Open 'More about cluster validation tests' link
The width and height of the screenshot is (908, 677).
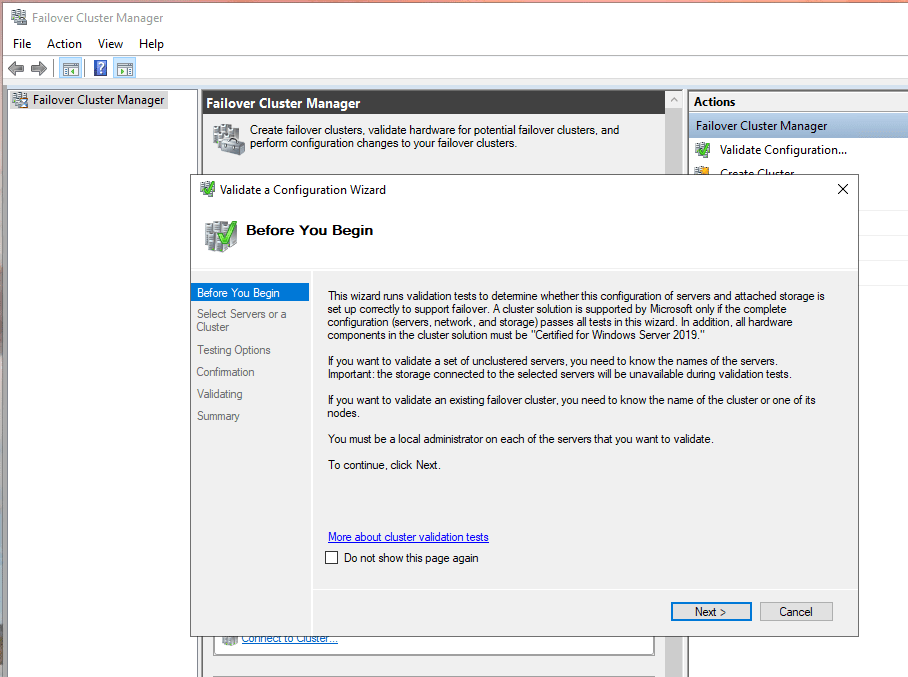pyautogui.click(x=408, y=537)
